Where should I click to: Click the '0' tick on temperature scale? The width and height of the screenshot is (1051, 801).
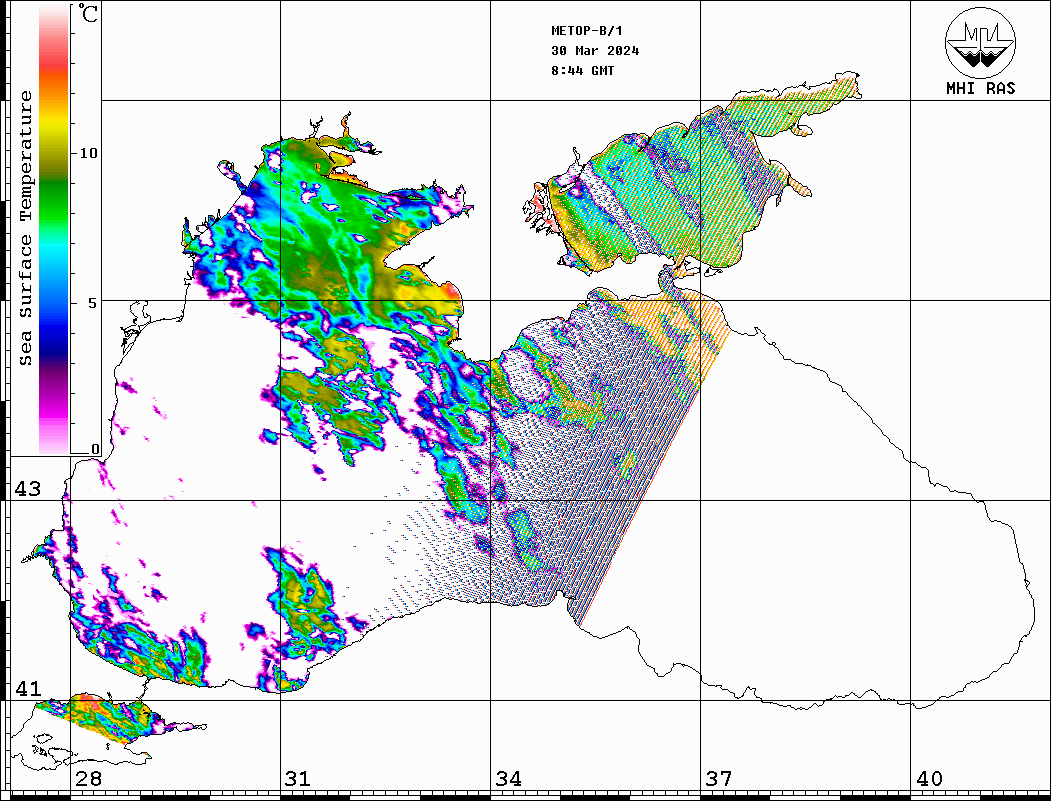[x=95, y=449]
